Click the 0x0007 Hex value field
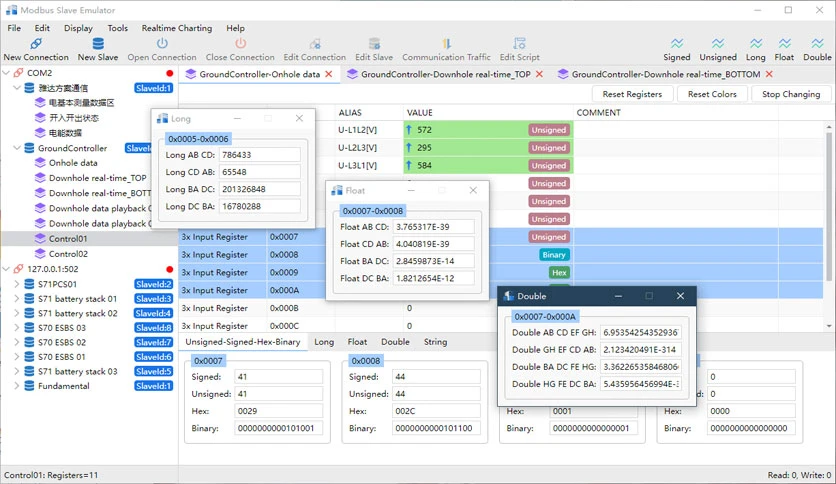Viewport: 836px width, 484px height. (278, 411)
